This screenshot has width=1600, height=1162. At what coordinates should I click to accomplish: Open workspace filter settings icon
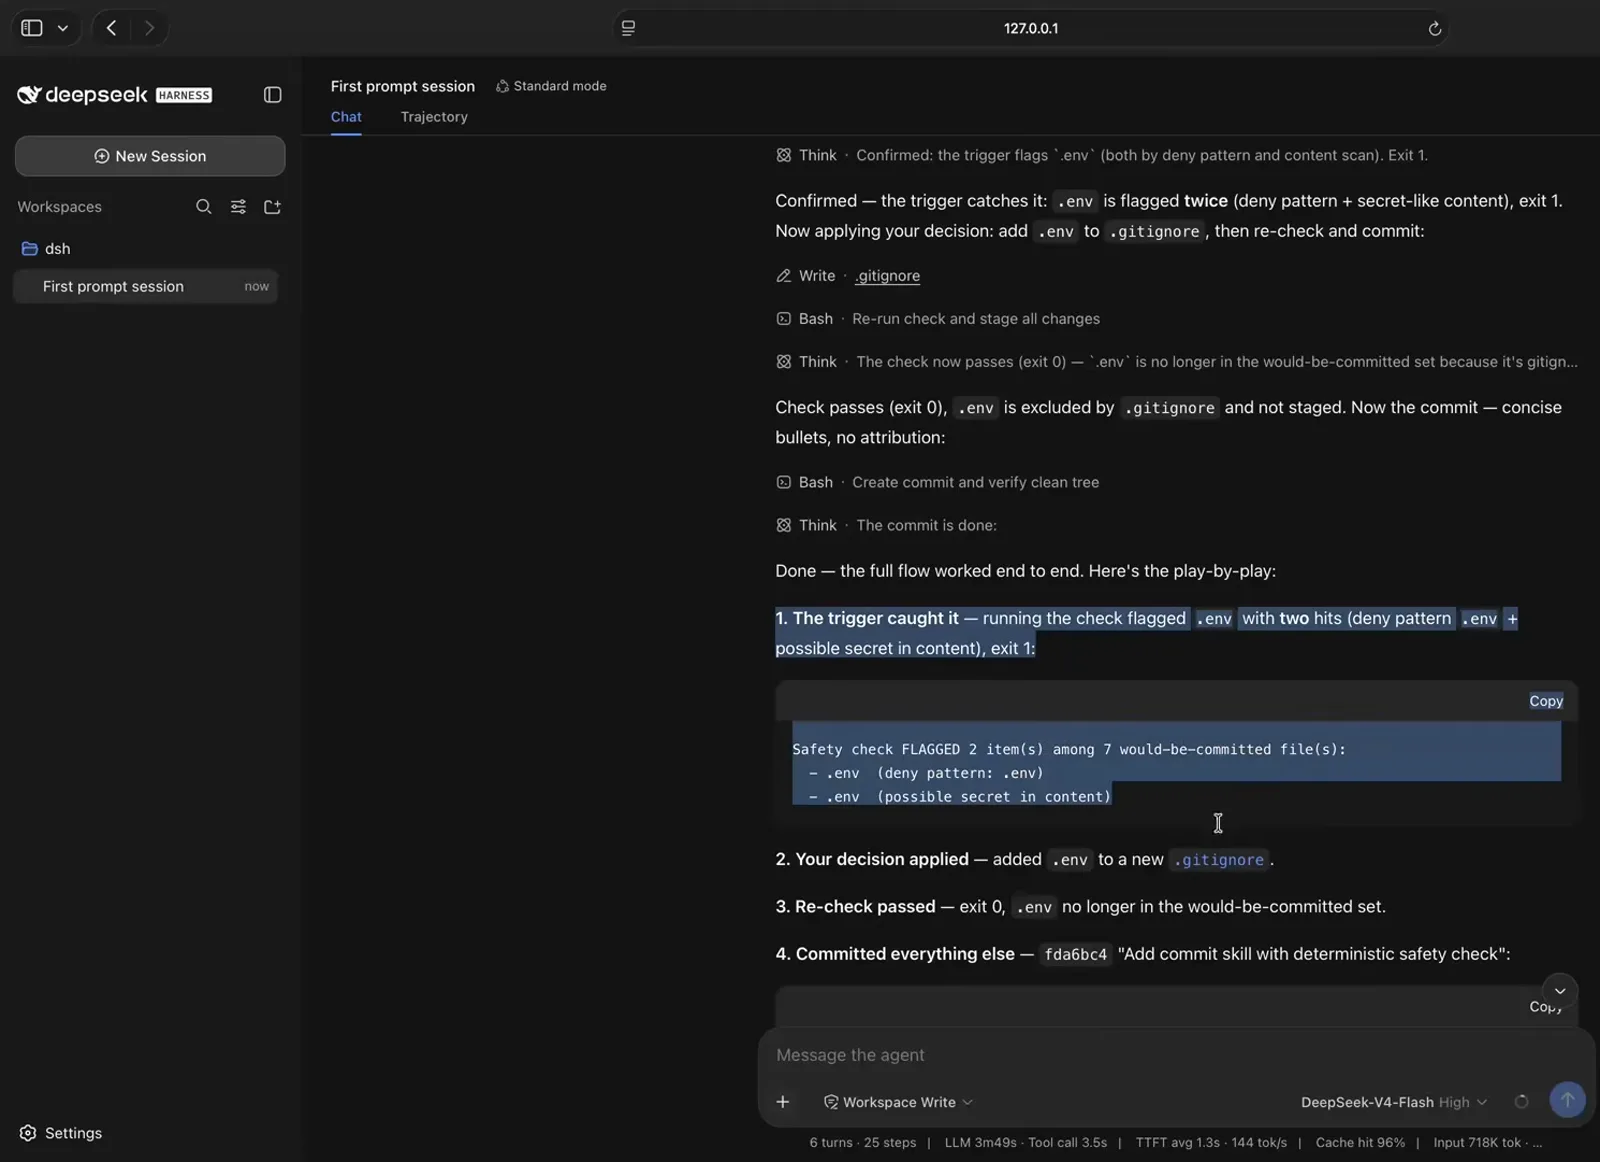pyautogui.click(x=238, y=207)
